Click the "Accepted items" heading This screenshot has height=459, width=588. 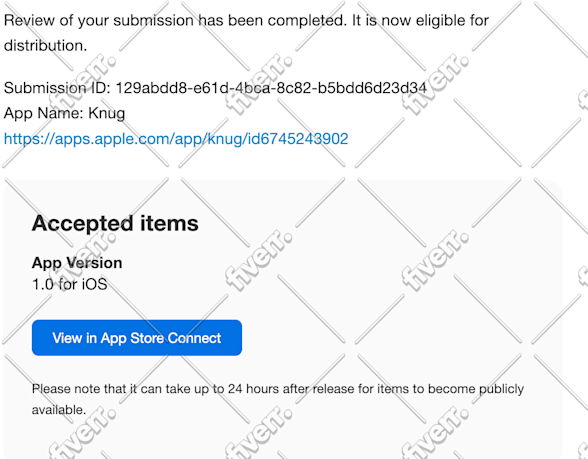(115, 224)
